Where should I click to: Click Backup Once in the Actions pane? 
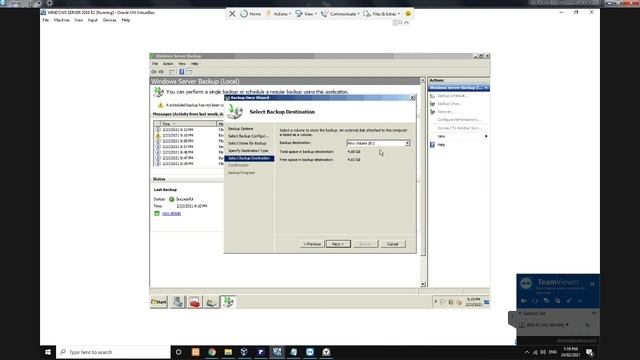tap(449, 104)
